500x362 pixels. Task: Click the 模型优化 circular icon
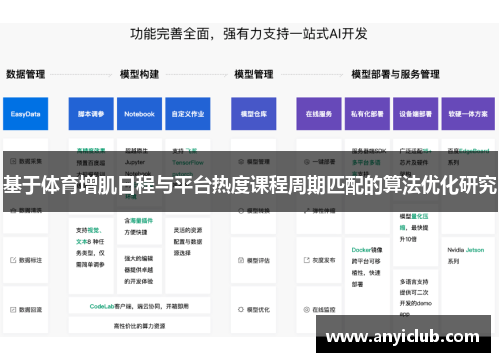[241, 310]
